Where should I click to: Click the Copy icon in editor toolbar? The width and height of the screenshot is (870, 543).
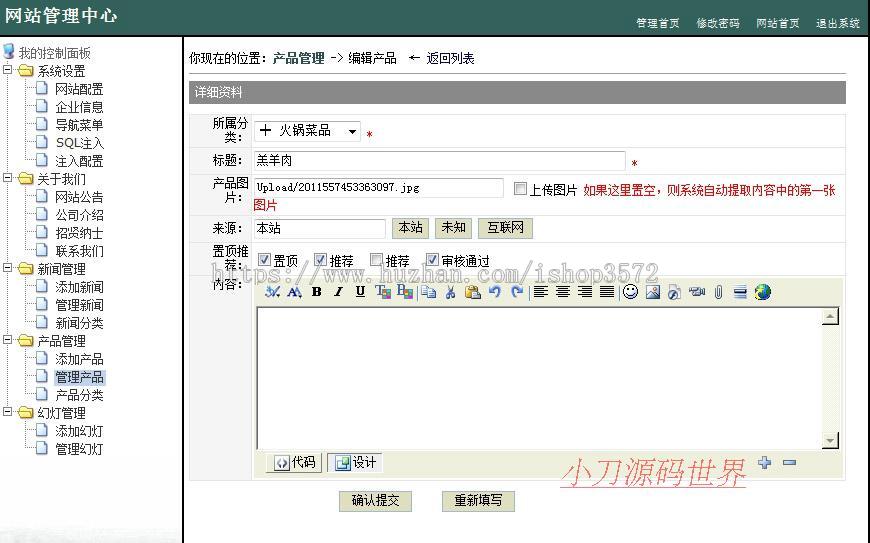(x=428, y=292)
